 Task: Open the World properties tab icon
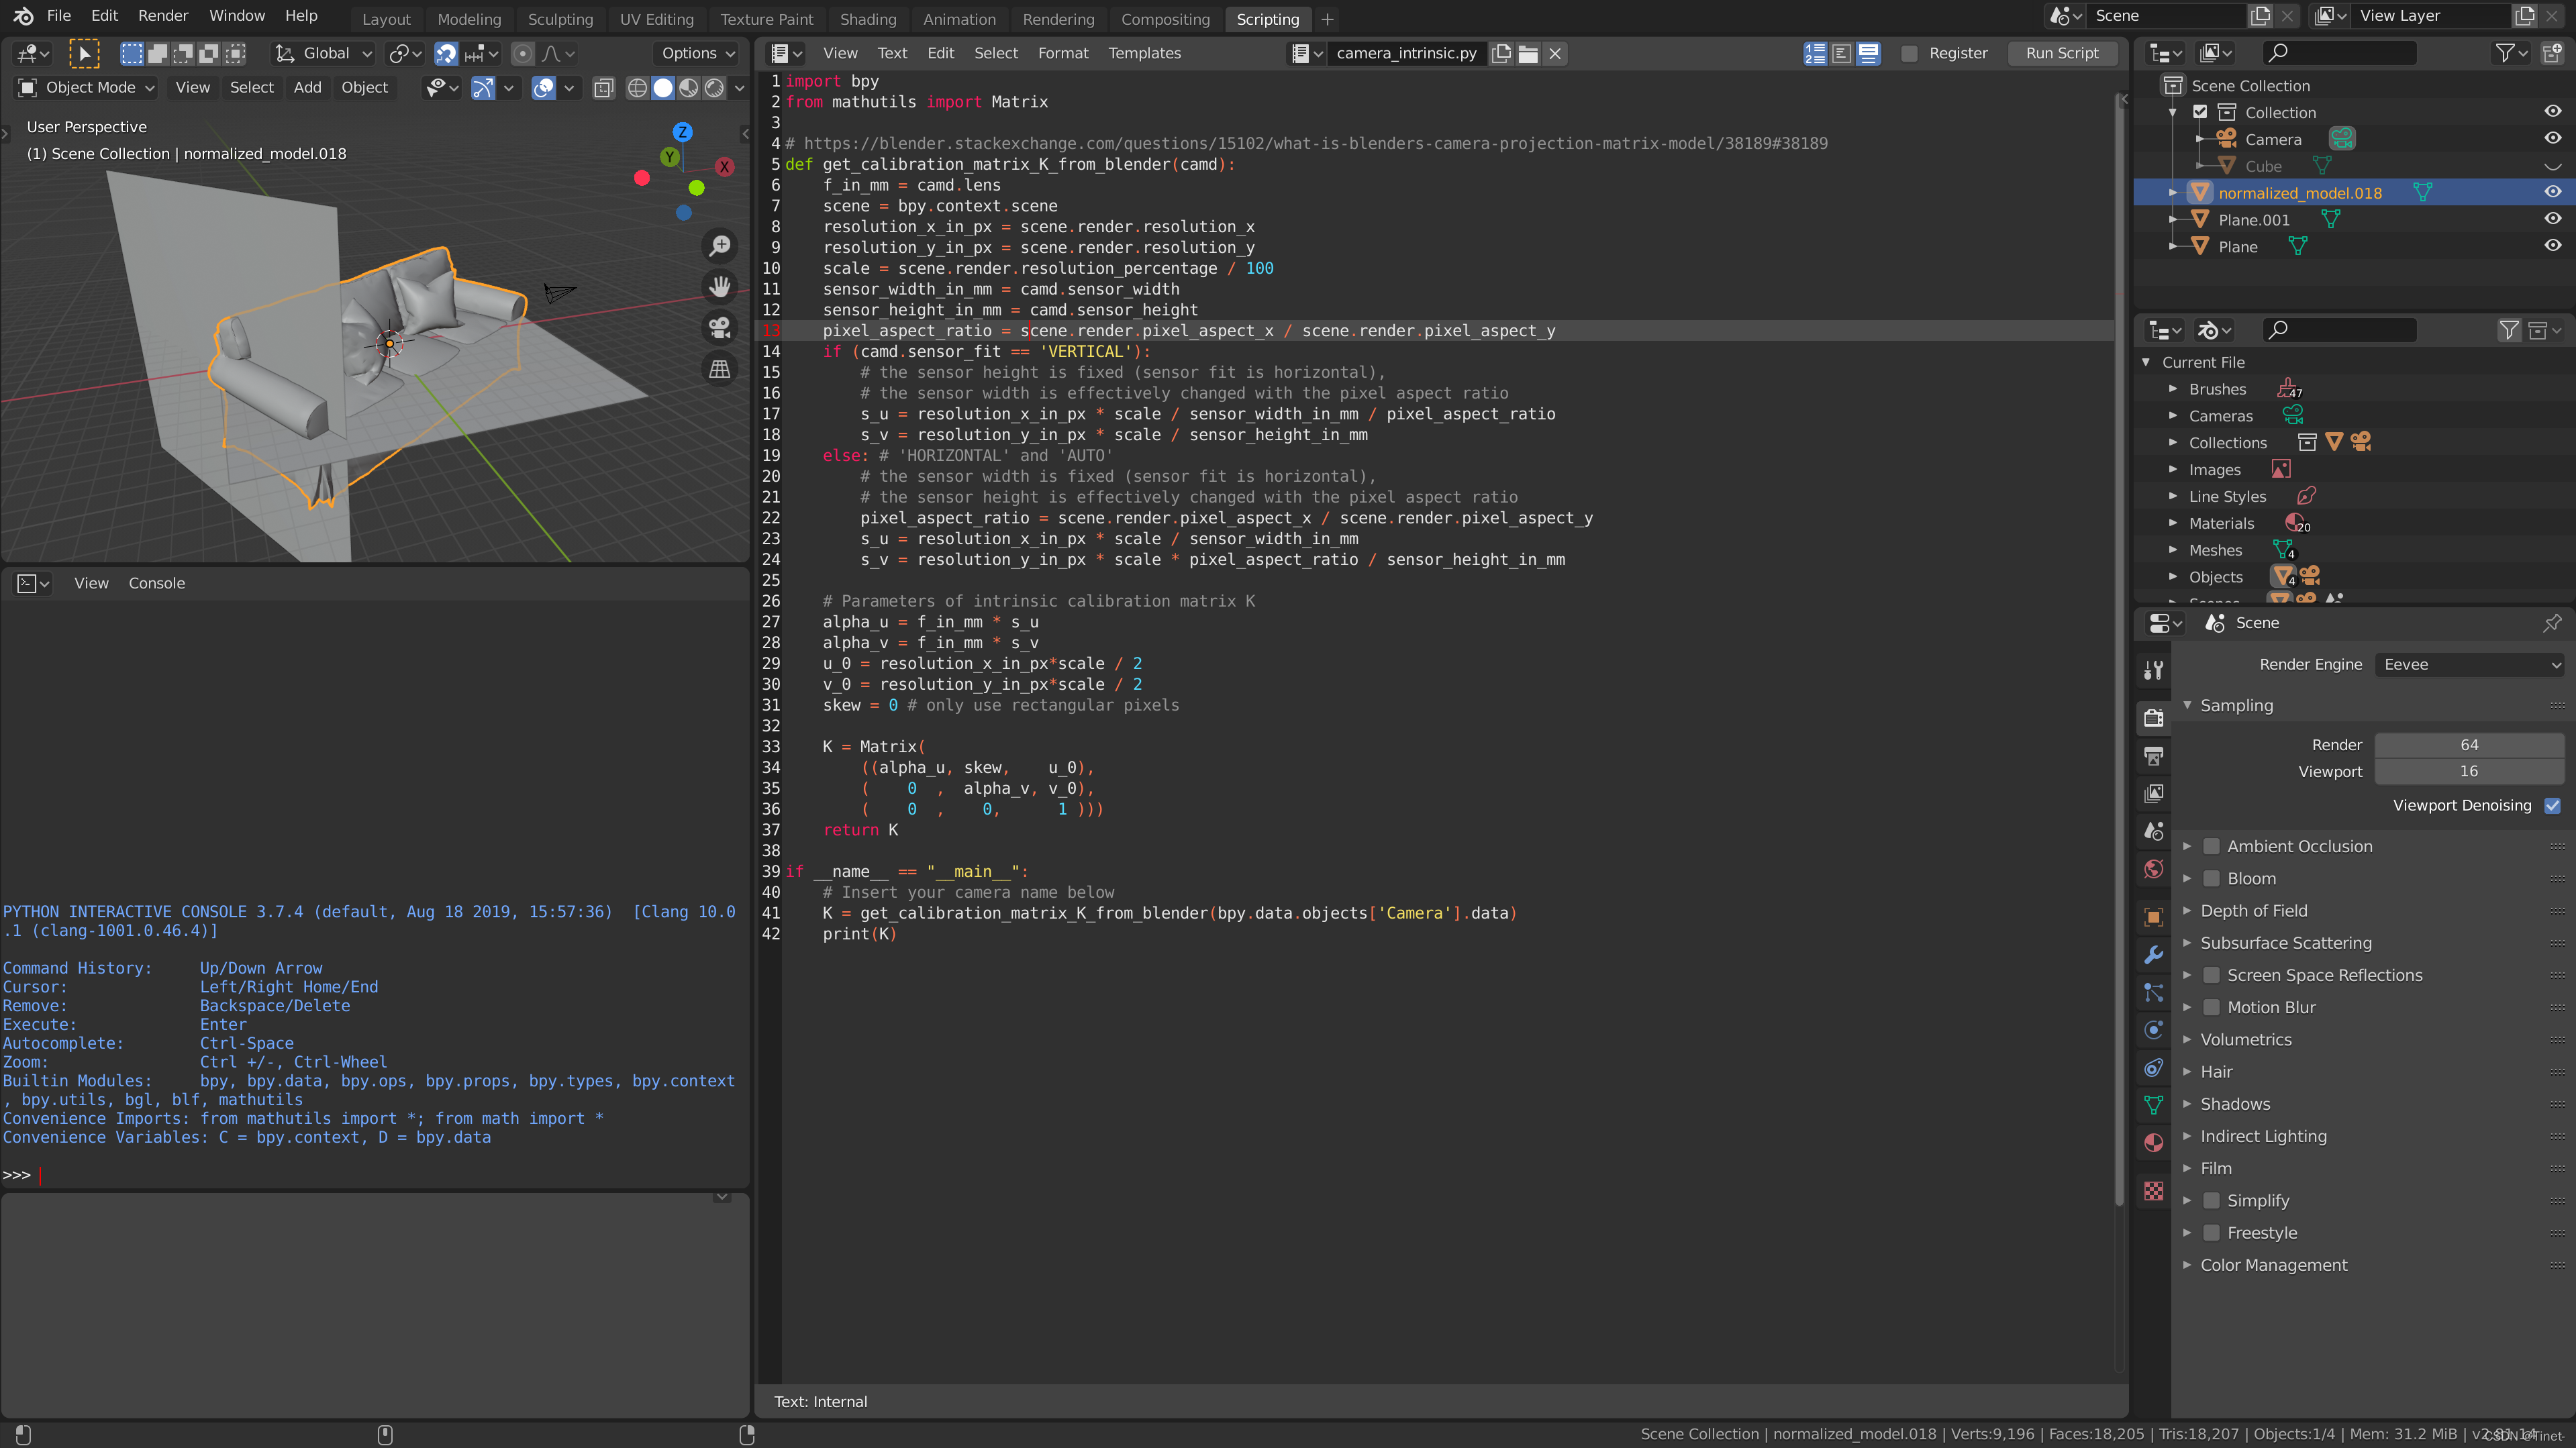2154,868
